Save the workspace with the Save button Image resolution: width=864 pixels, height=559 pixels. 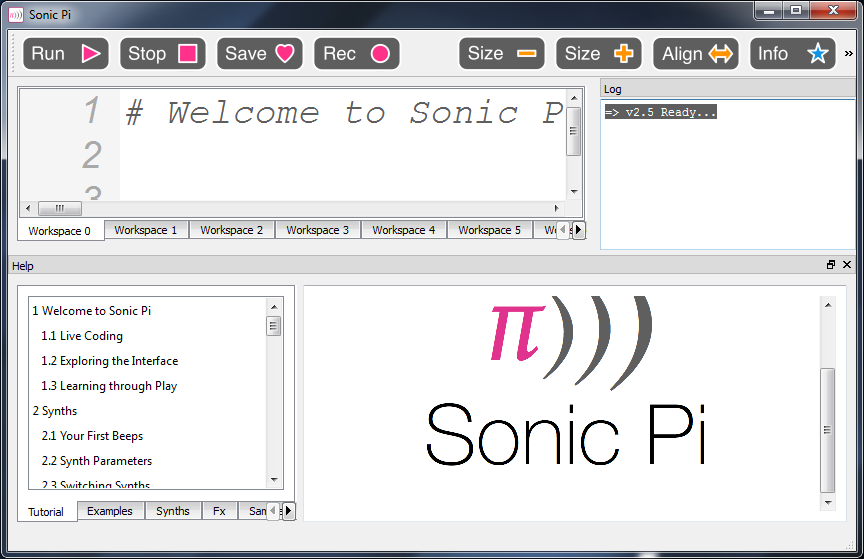pos(260,53)
